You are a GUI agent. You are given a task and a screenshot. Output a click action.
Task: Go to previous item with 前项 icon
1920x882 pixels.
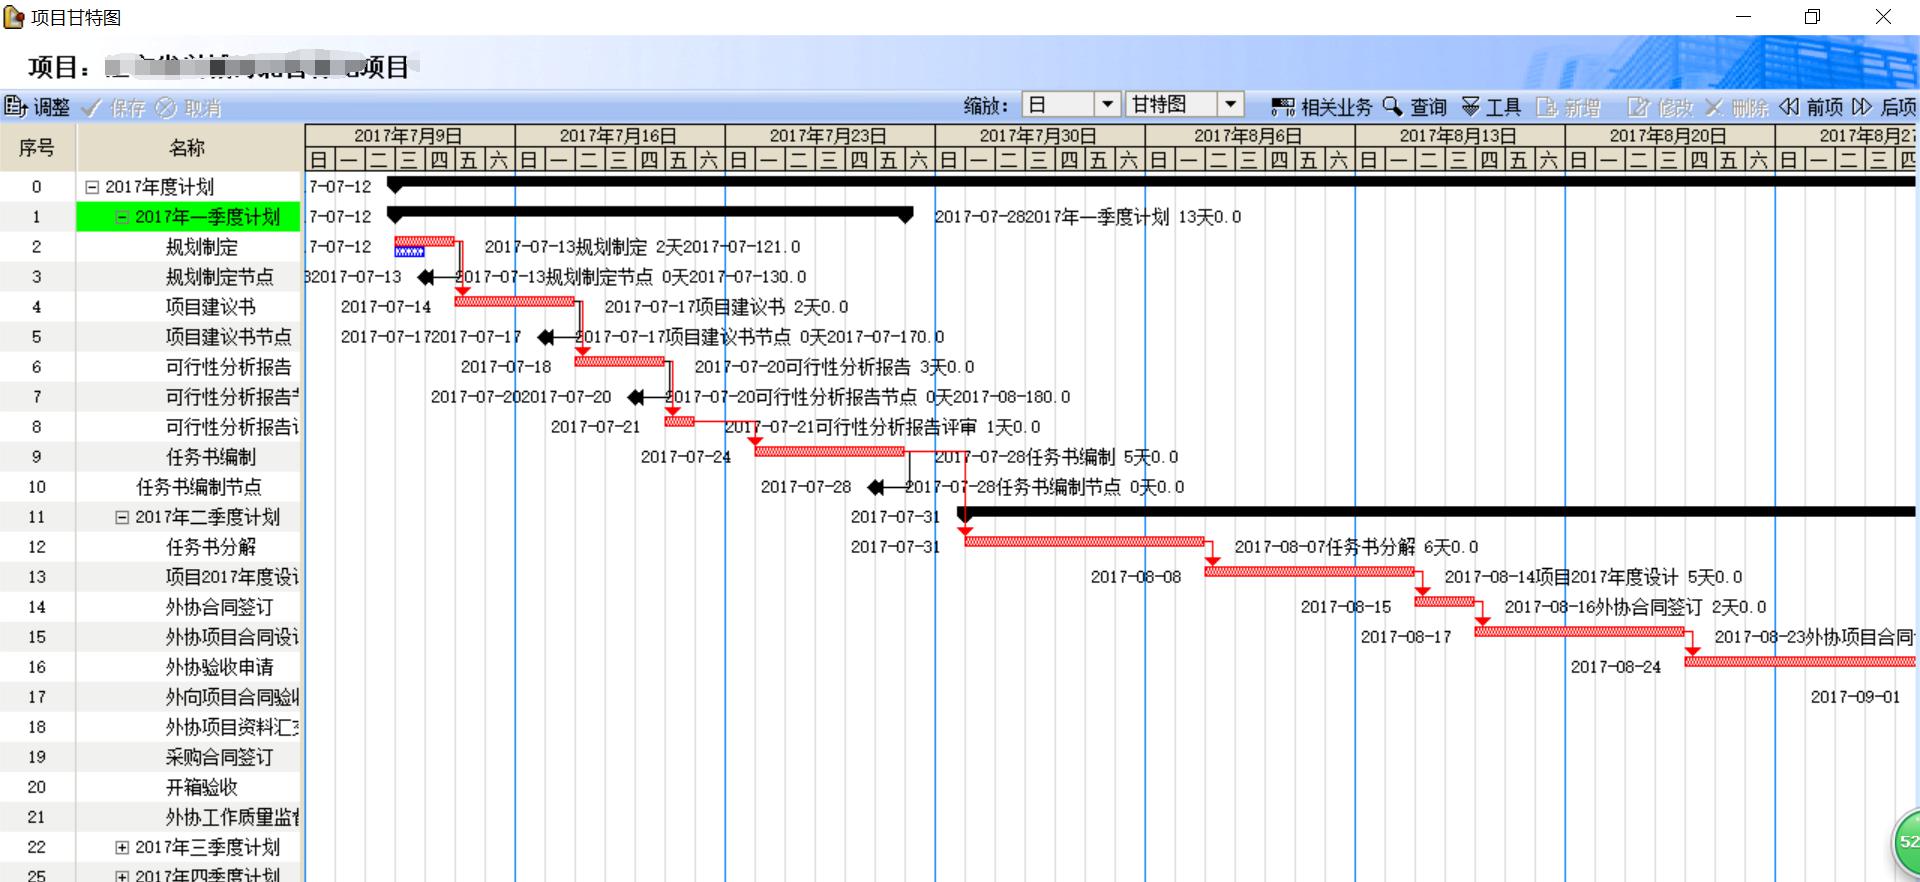1789,107
